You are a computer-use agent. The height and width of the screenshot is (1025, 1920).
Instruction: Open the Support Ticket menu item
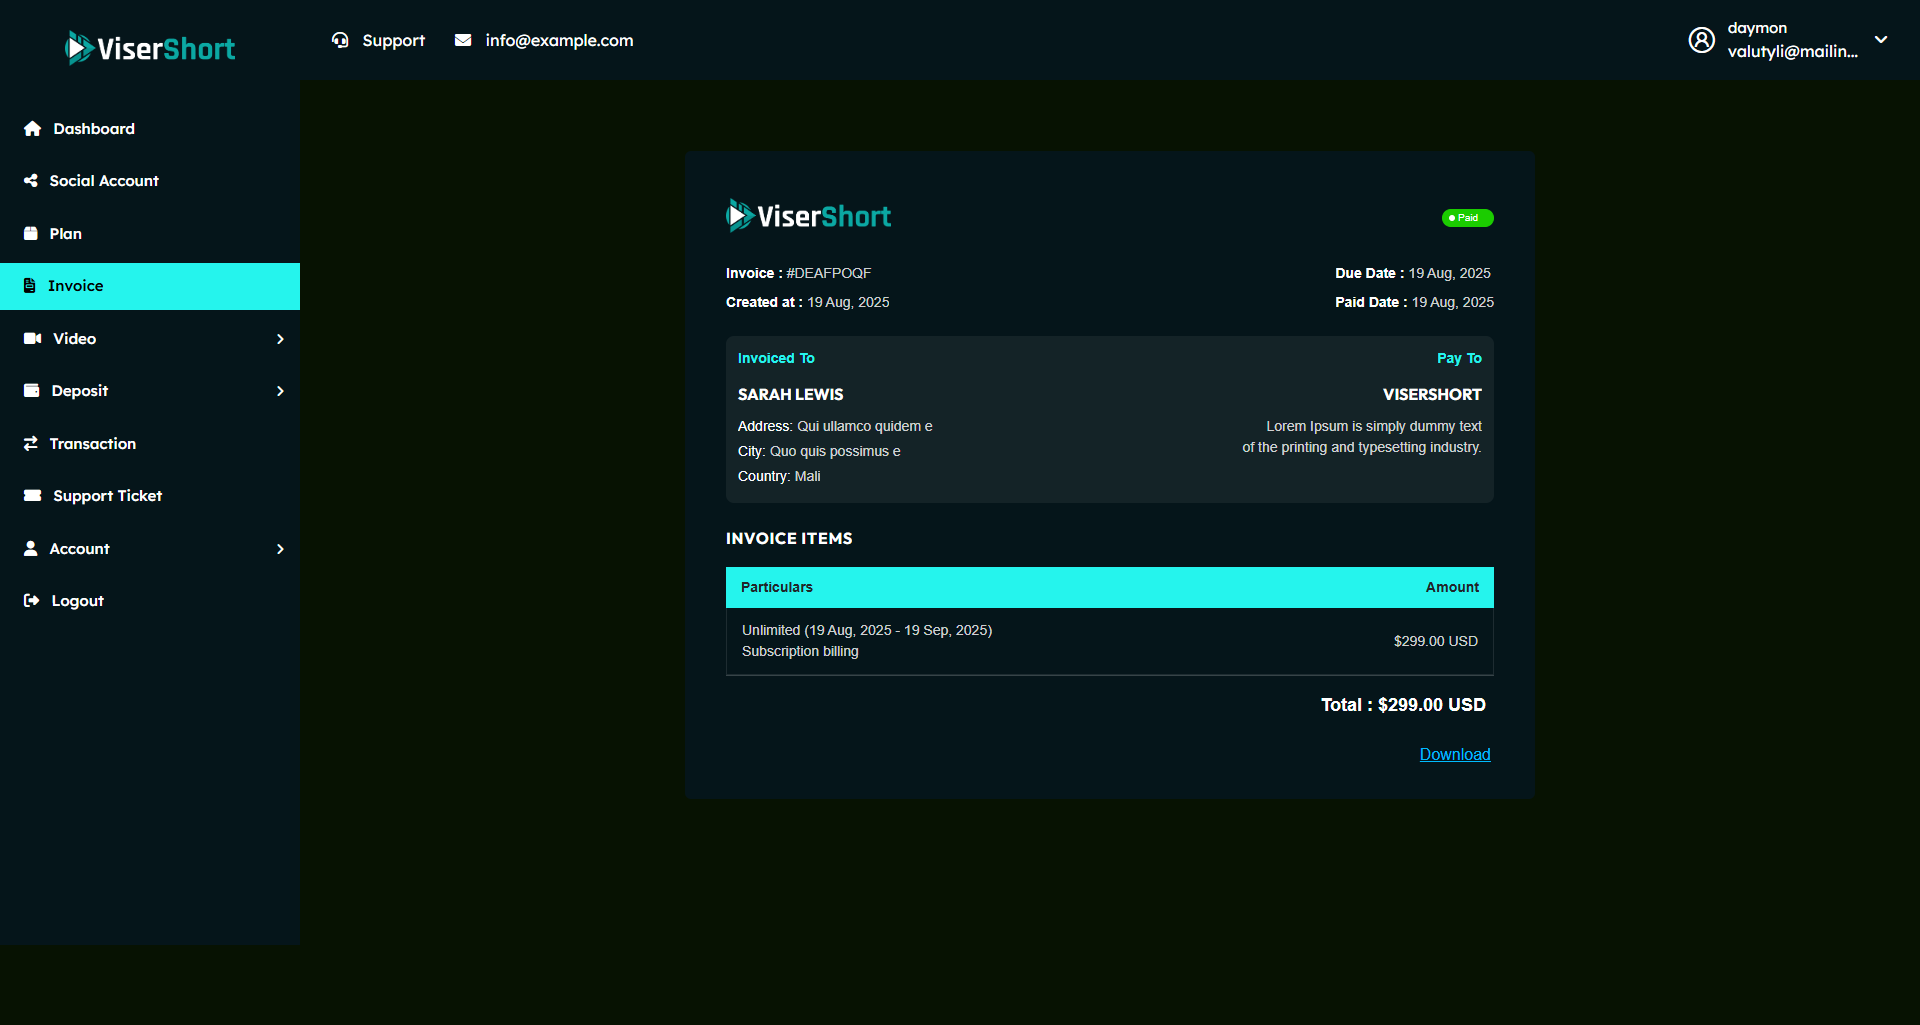pos(150,496)
